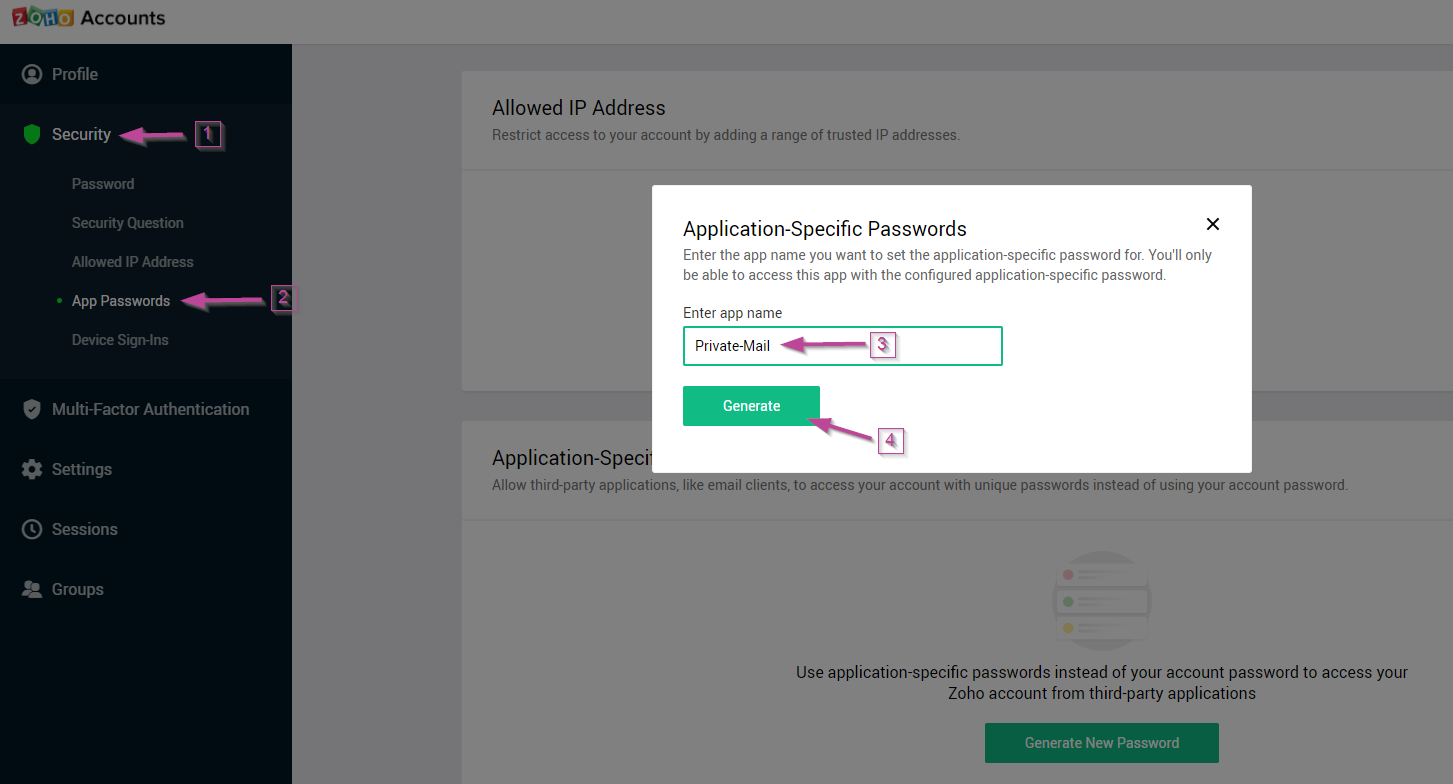Screen dimensions: 1453x784
Task: Click the Settings gear icon
Action: coord(32,469)
